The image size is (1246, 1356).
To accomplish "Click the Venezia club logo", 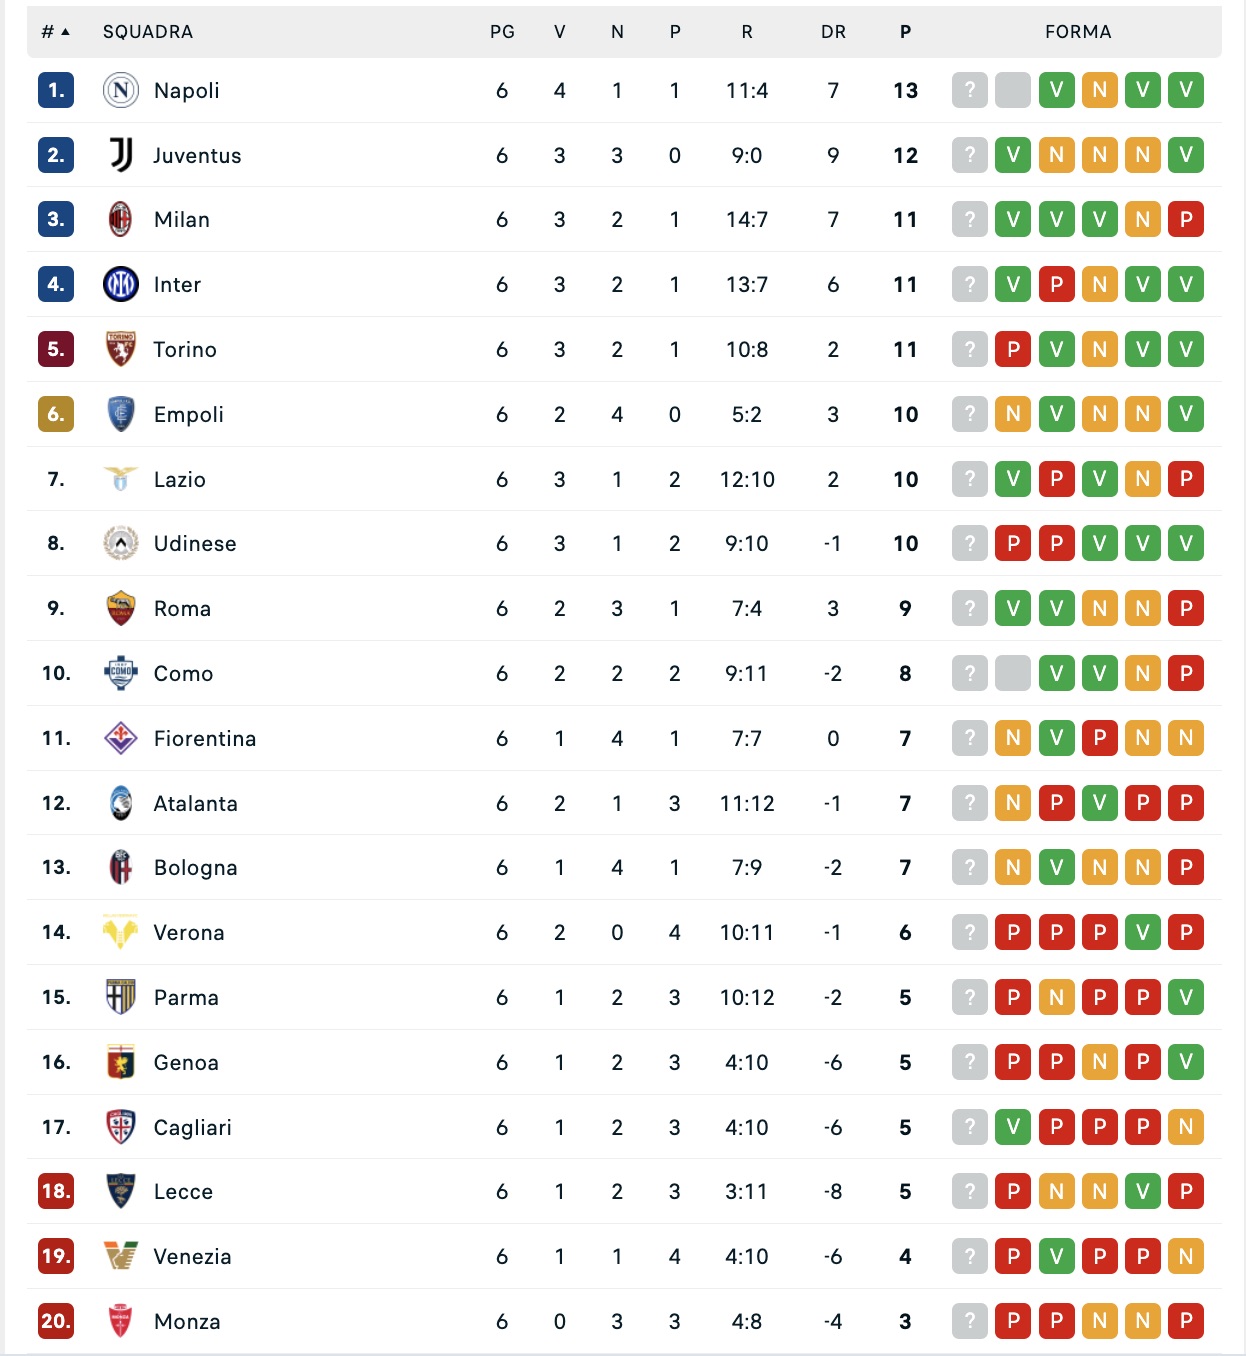I will [x=120, y=1257].
